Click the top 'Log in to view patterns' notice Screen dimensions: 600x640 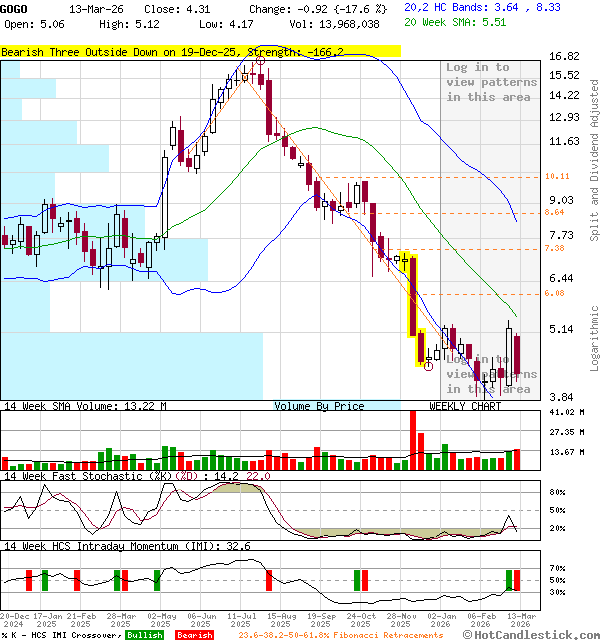[491, 82]
